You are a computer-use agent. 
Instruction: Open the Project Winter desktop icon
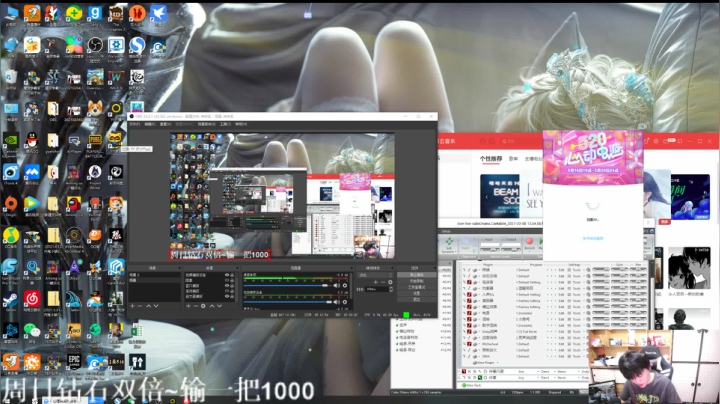[x=95, y=172]
